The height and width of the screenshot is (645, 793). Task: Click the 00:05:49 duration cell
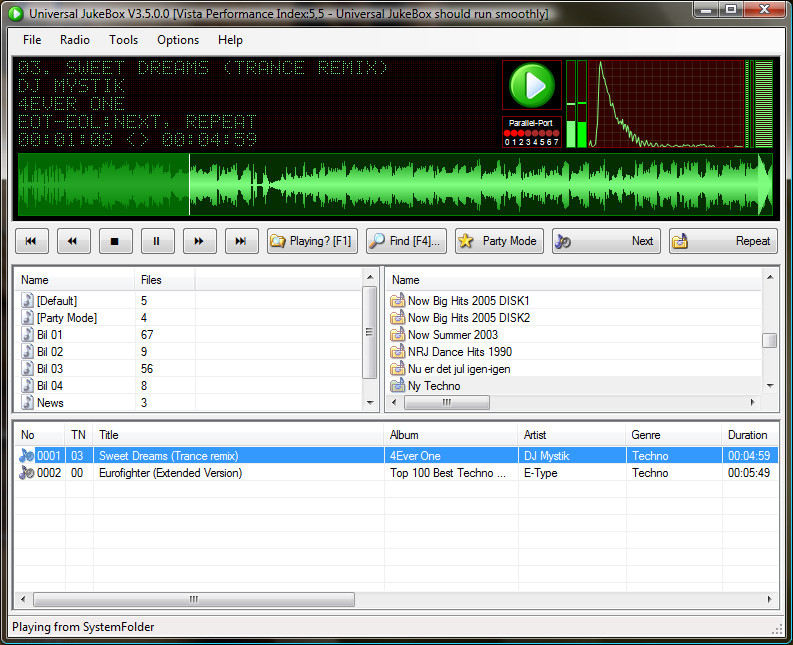749,473
